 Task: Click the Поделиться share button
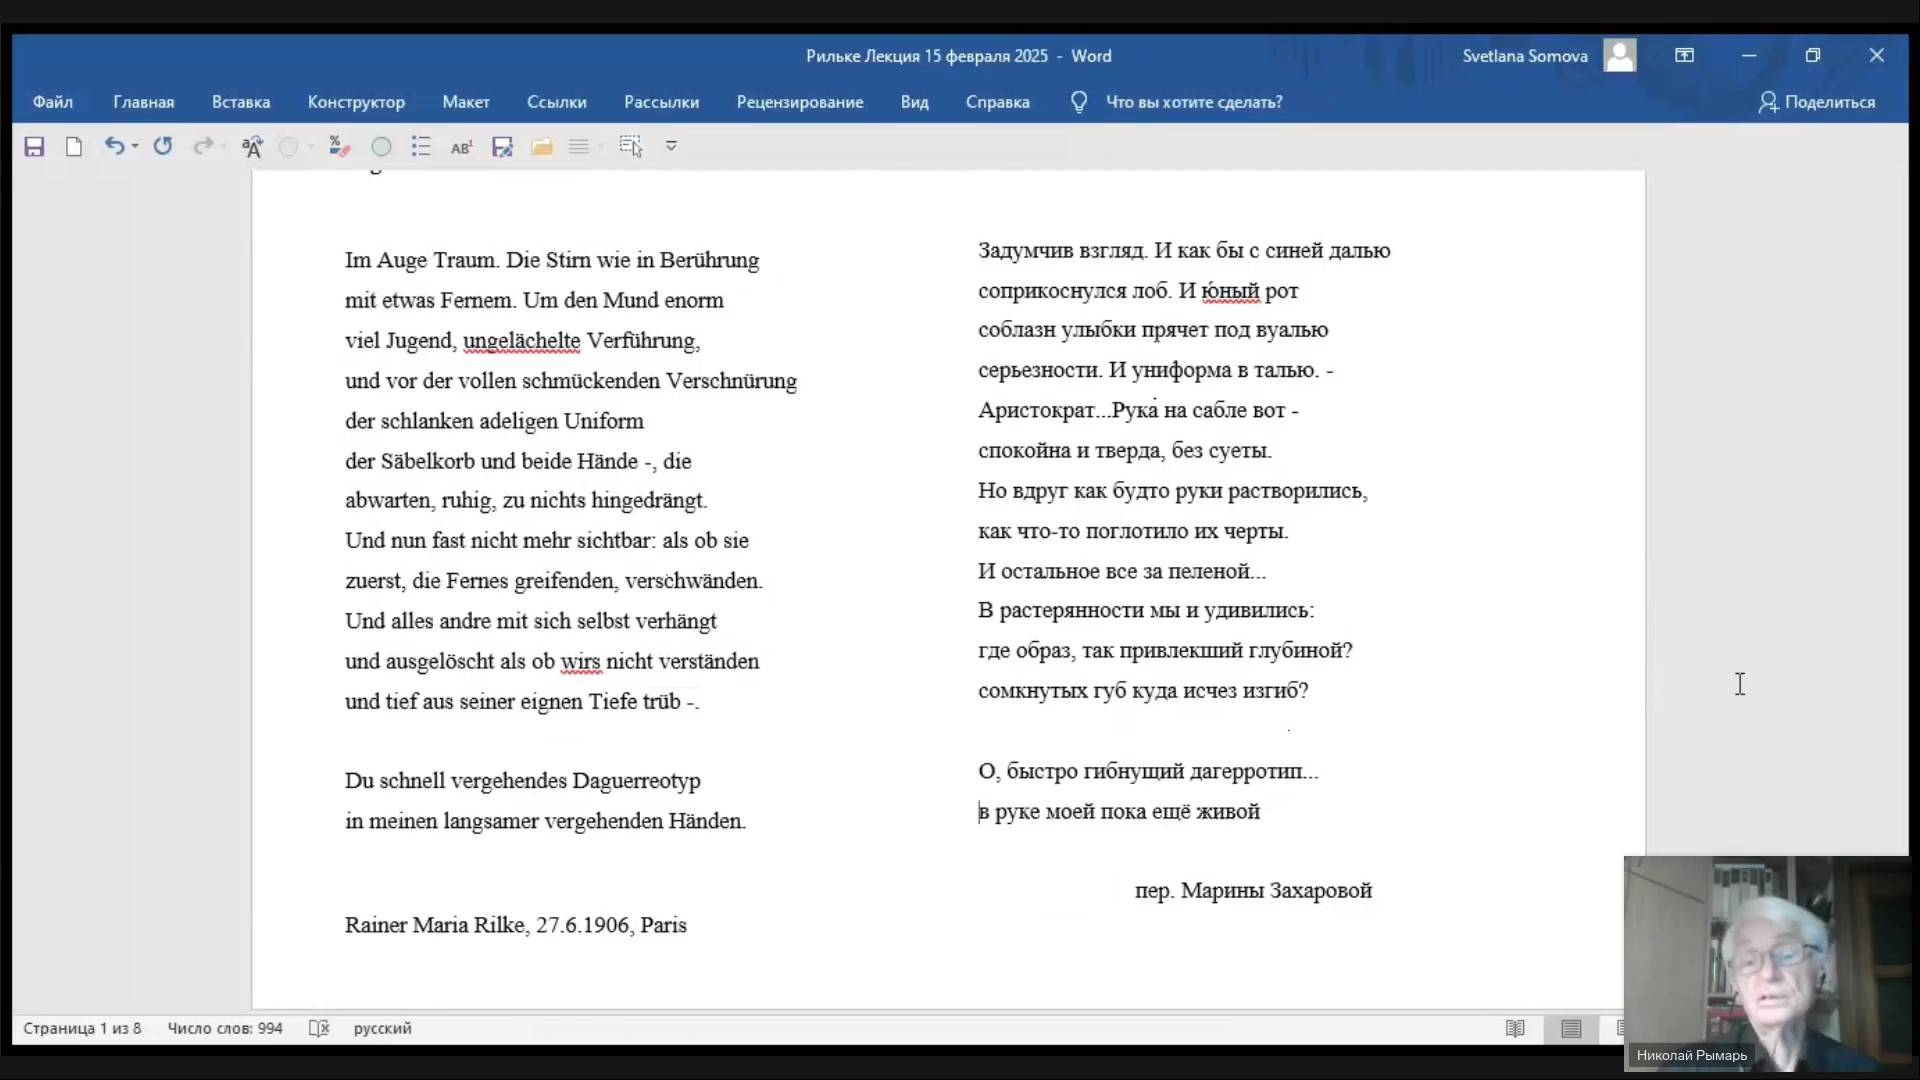coord(1817,102)
